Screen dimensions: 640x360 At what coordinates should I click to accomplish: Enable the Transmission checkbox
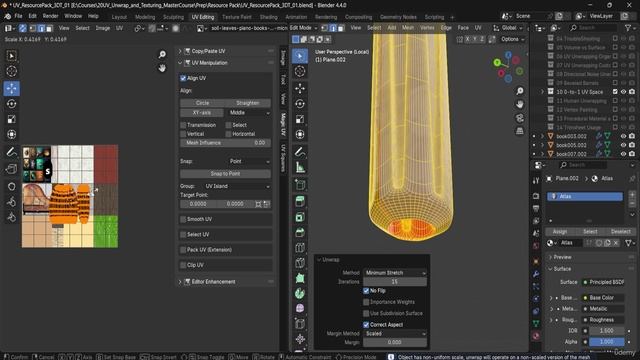[183, 125]
